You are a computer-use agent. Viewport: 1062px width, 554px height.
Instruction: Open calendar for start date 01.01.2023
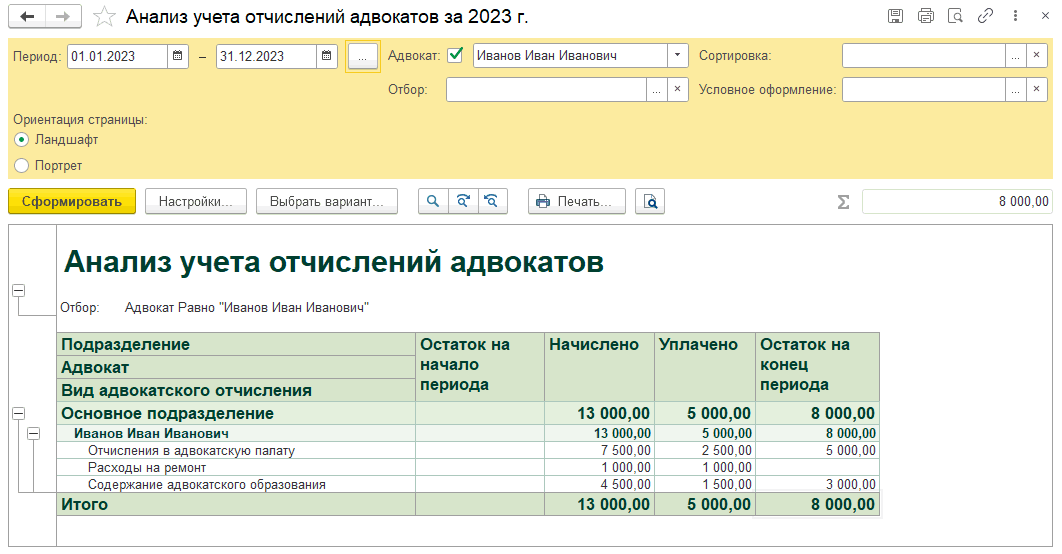click(x=179, y=56)
